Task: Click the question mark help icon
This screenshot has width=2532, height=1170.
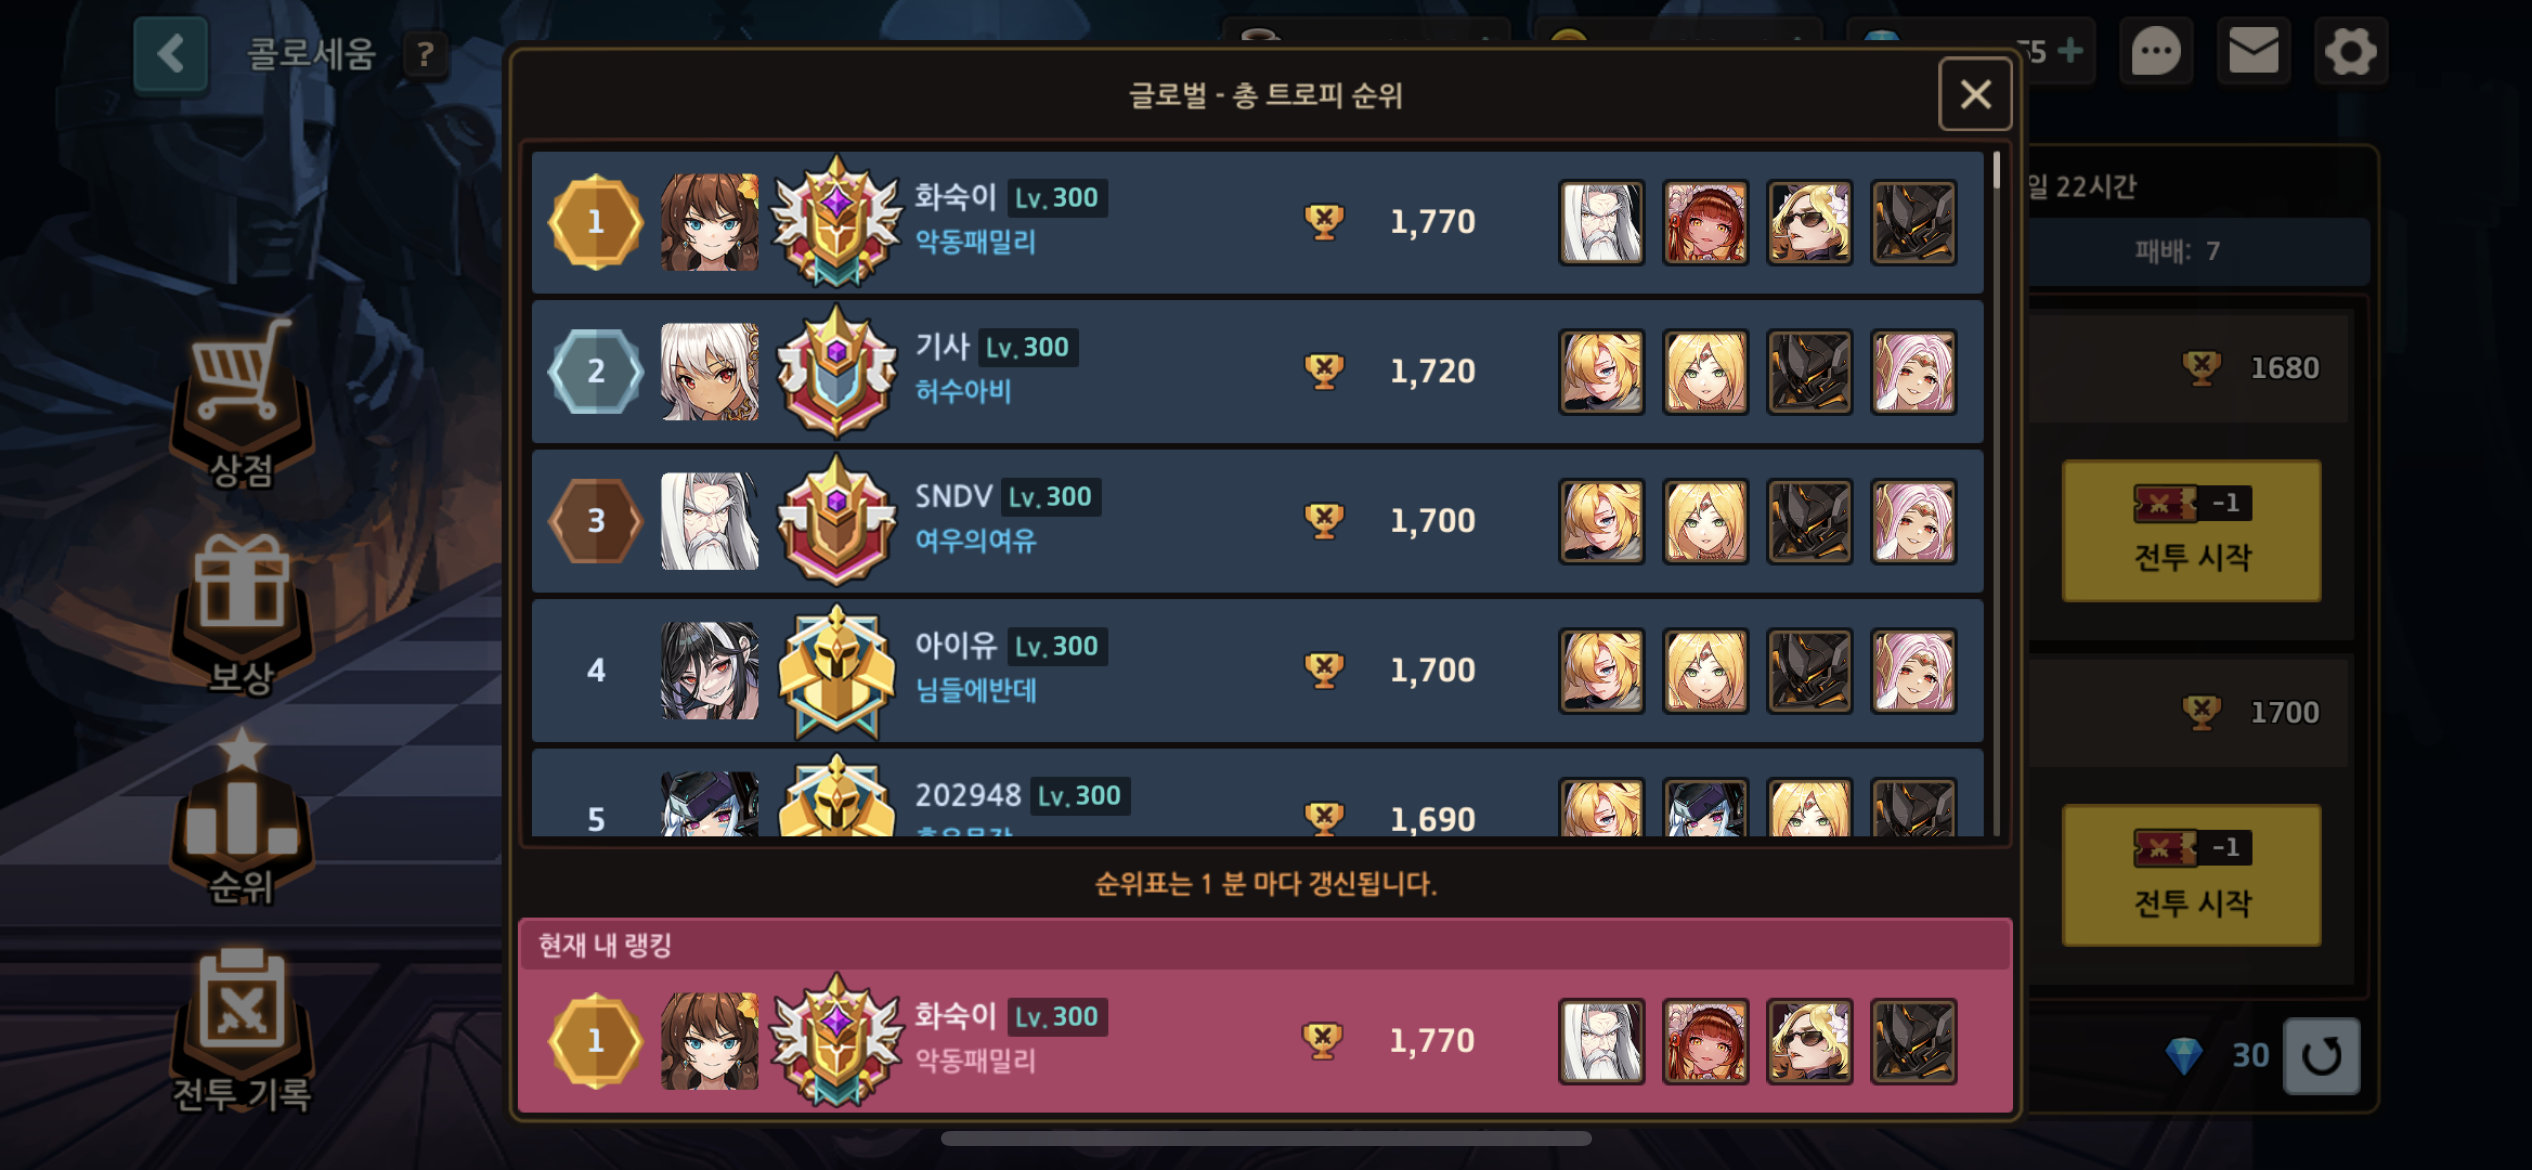Action: [425, 54]
